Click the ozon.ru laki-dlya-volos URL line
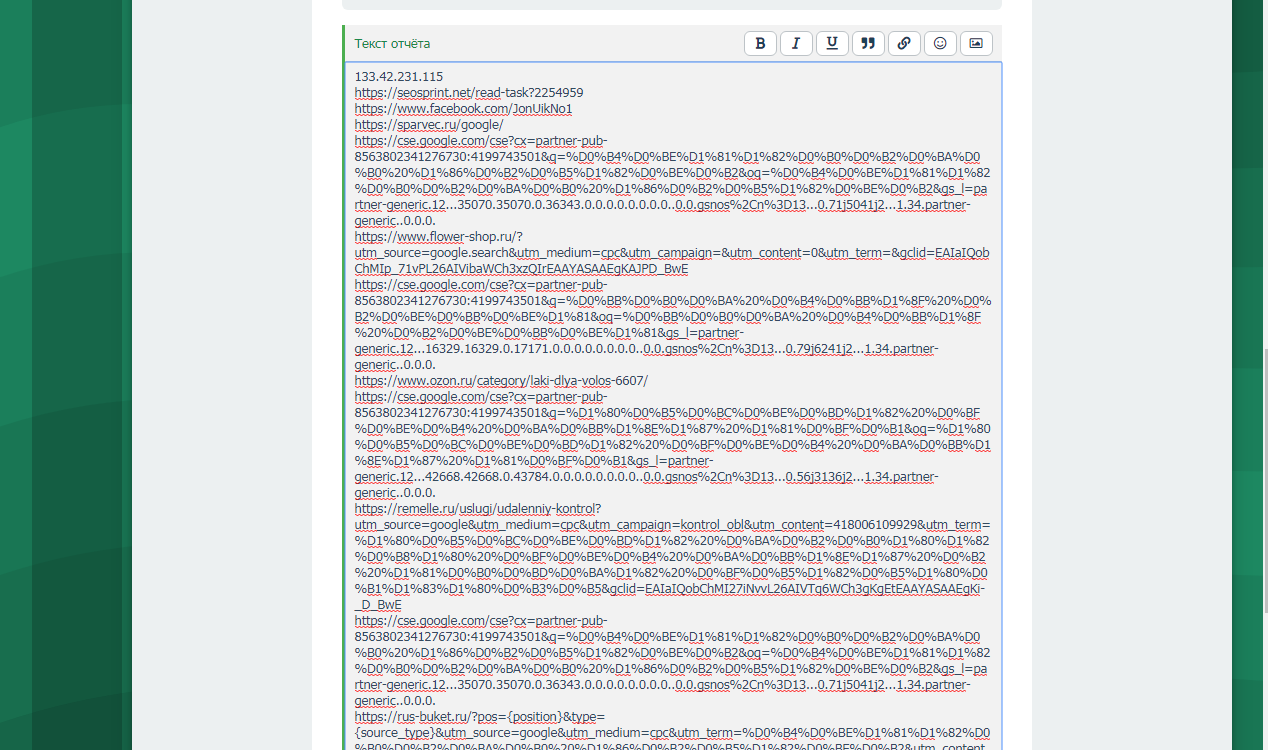Image resolution: width=1268 pixels, height=750 pixels. point(501,381)
